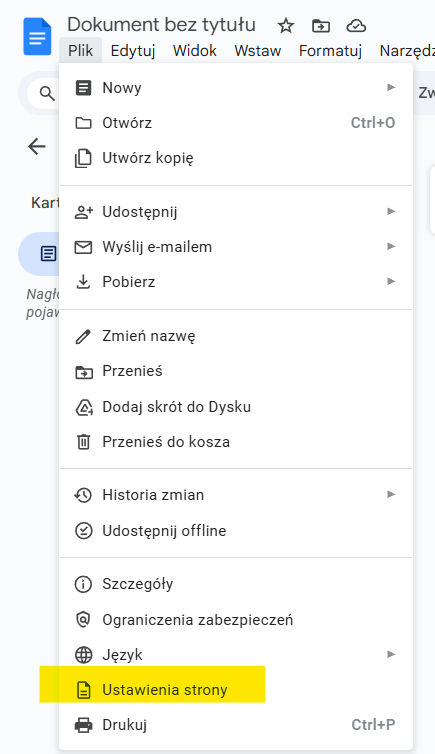Check the cloud save status icon
This screenshot has height=754, width=435.
coord(356,25)
